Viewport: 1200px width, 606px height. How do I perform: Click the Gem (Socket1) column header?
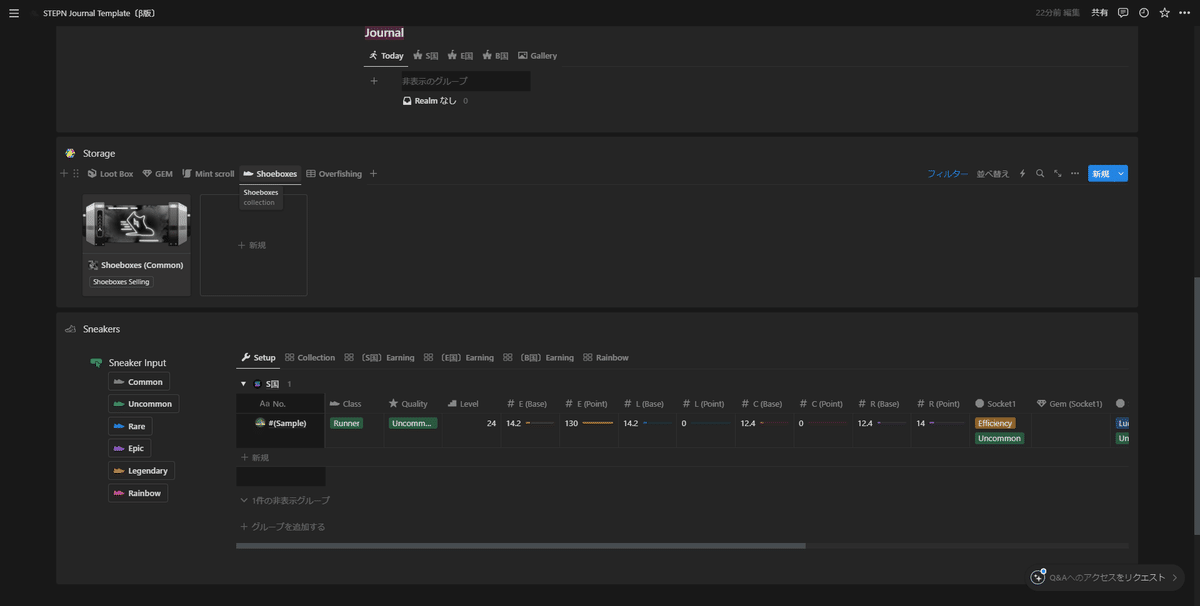(x=1070, y=404)
